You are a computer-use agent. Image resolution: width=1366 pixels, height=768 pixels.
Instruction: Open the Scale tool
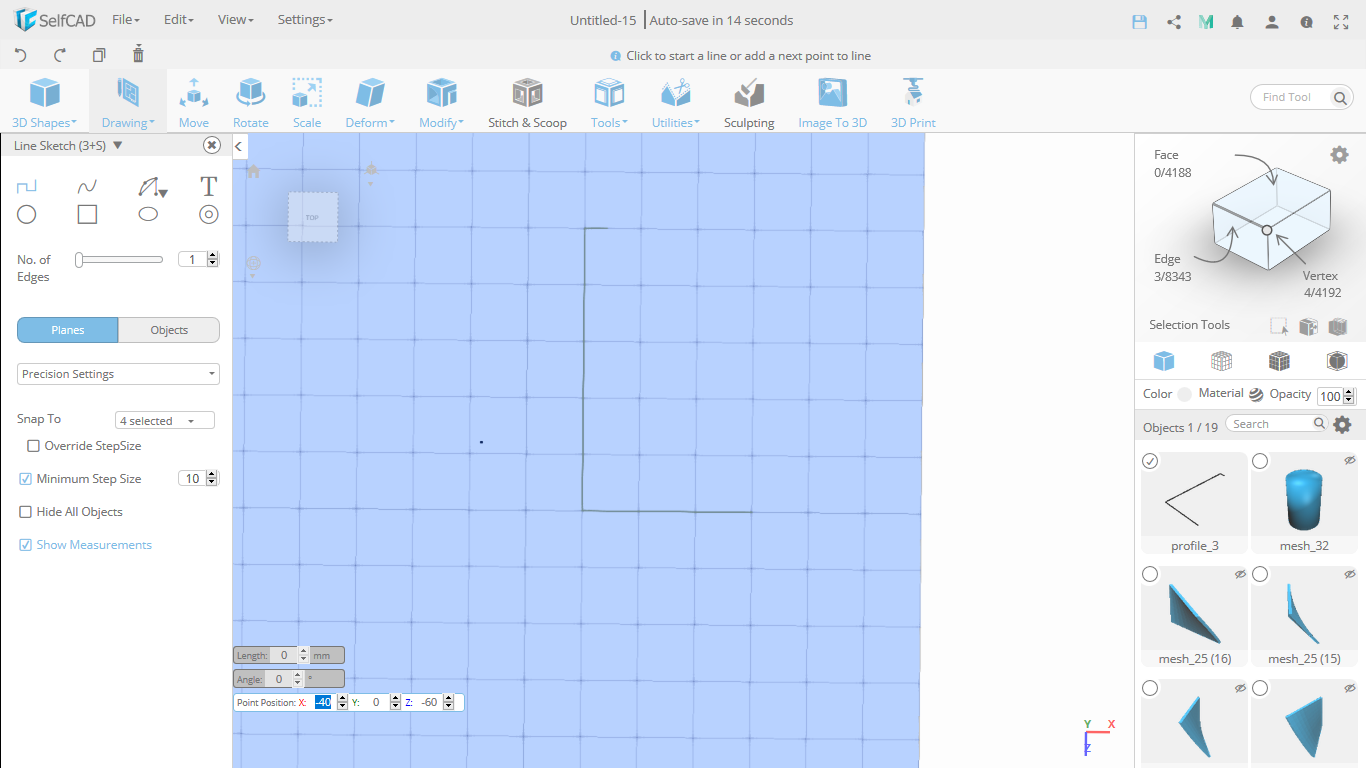click(x=307, y=104)
